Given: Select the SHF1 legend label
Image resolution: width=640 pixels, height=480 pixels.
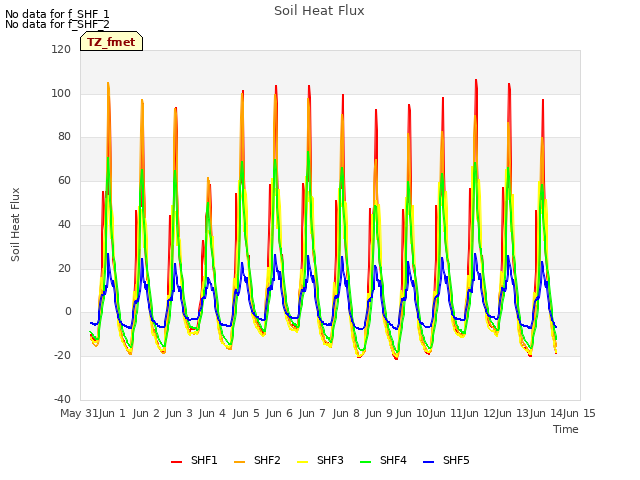Looking at the screenshot, I should point(204,460).
